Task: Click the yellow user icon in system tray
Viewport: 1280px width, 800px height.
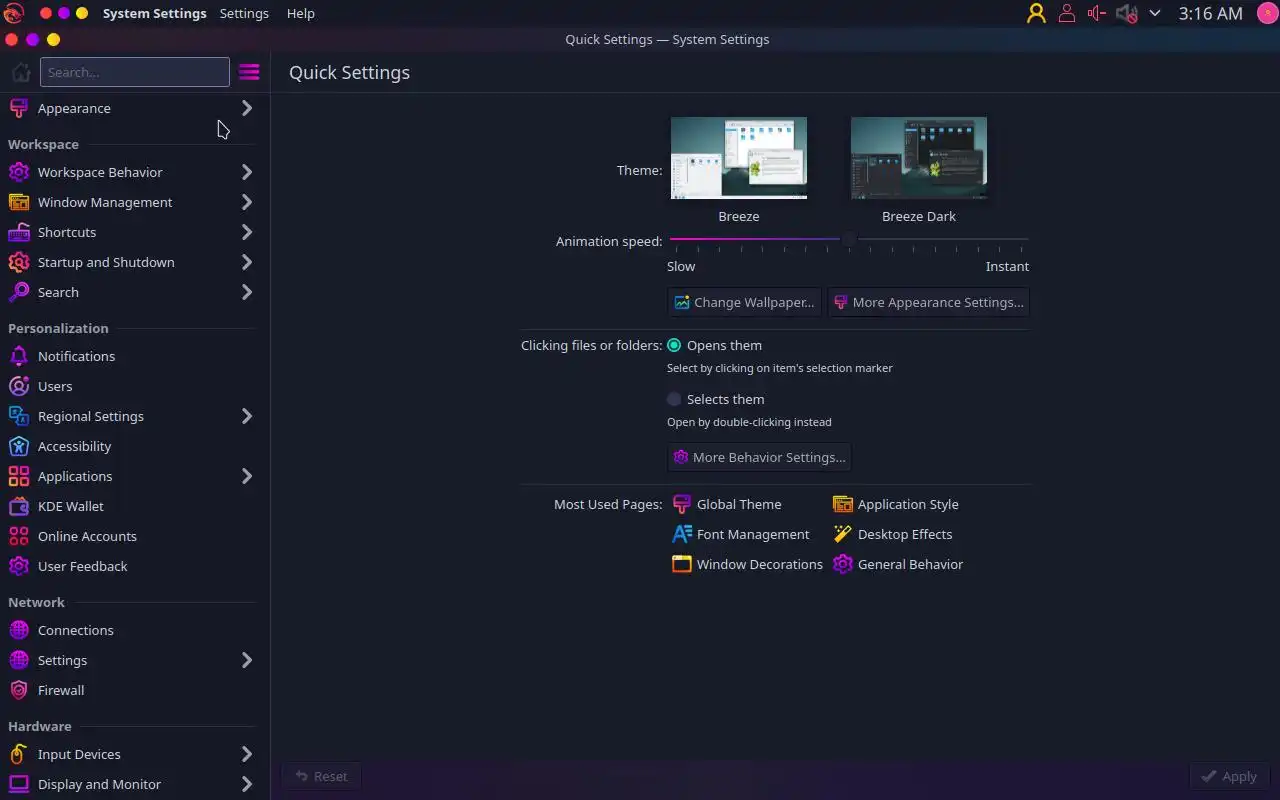Action: (x=1036, y=13)
